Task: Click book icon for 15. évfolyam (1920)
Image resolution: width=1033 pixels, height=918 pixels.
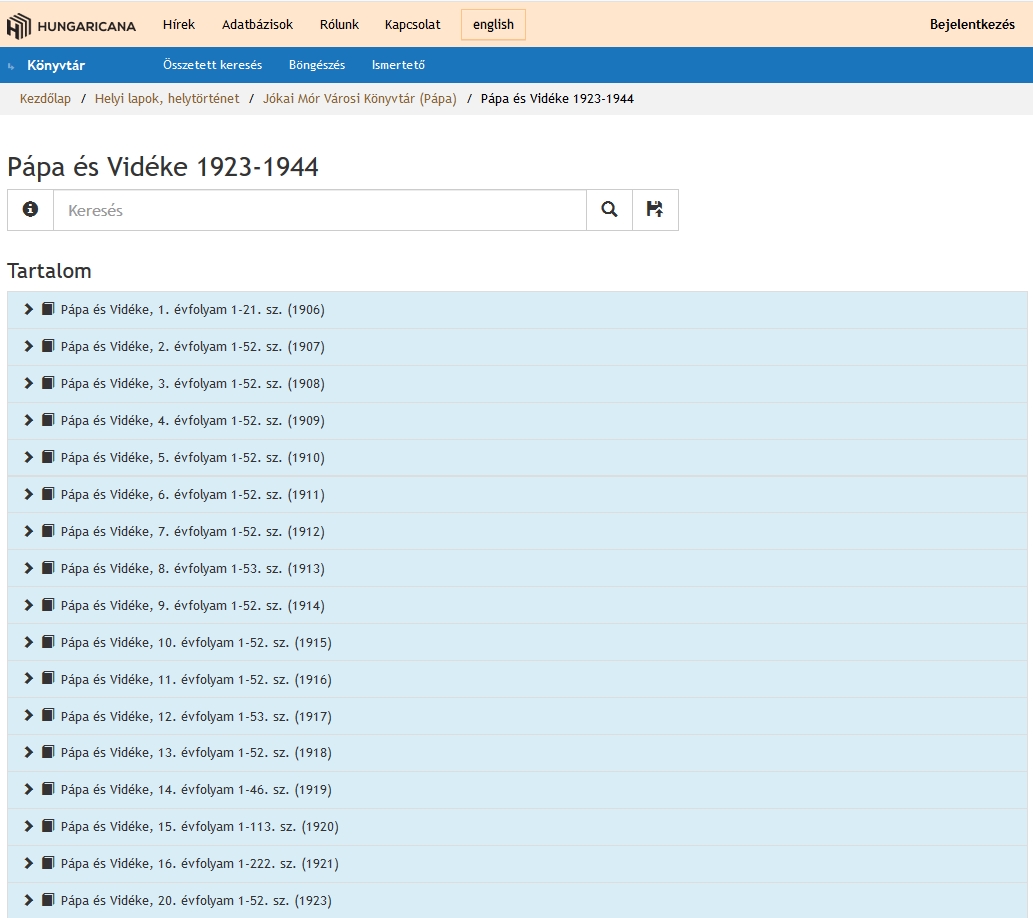Action: (x=47, y=825)
